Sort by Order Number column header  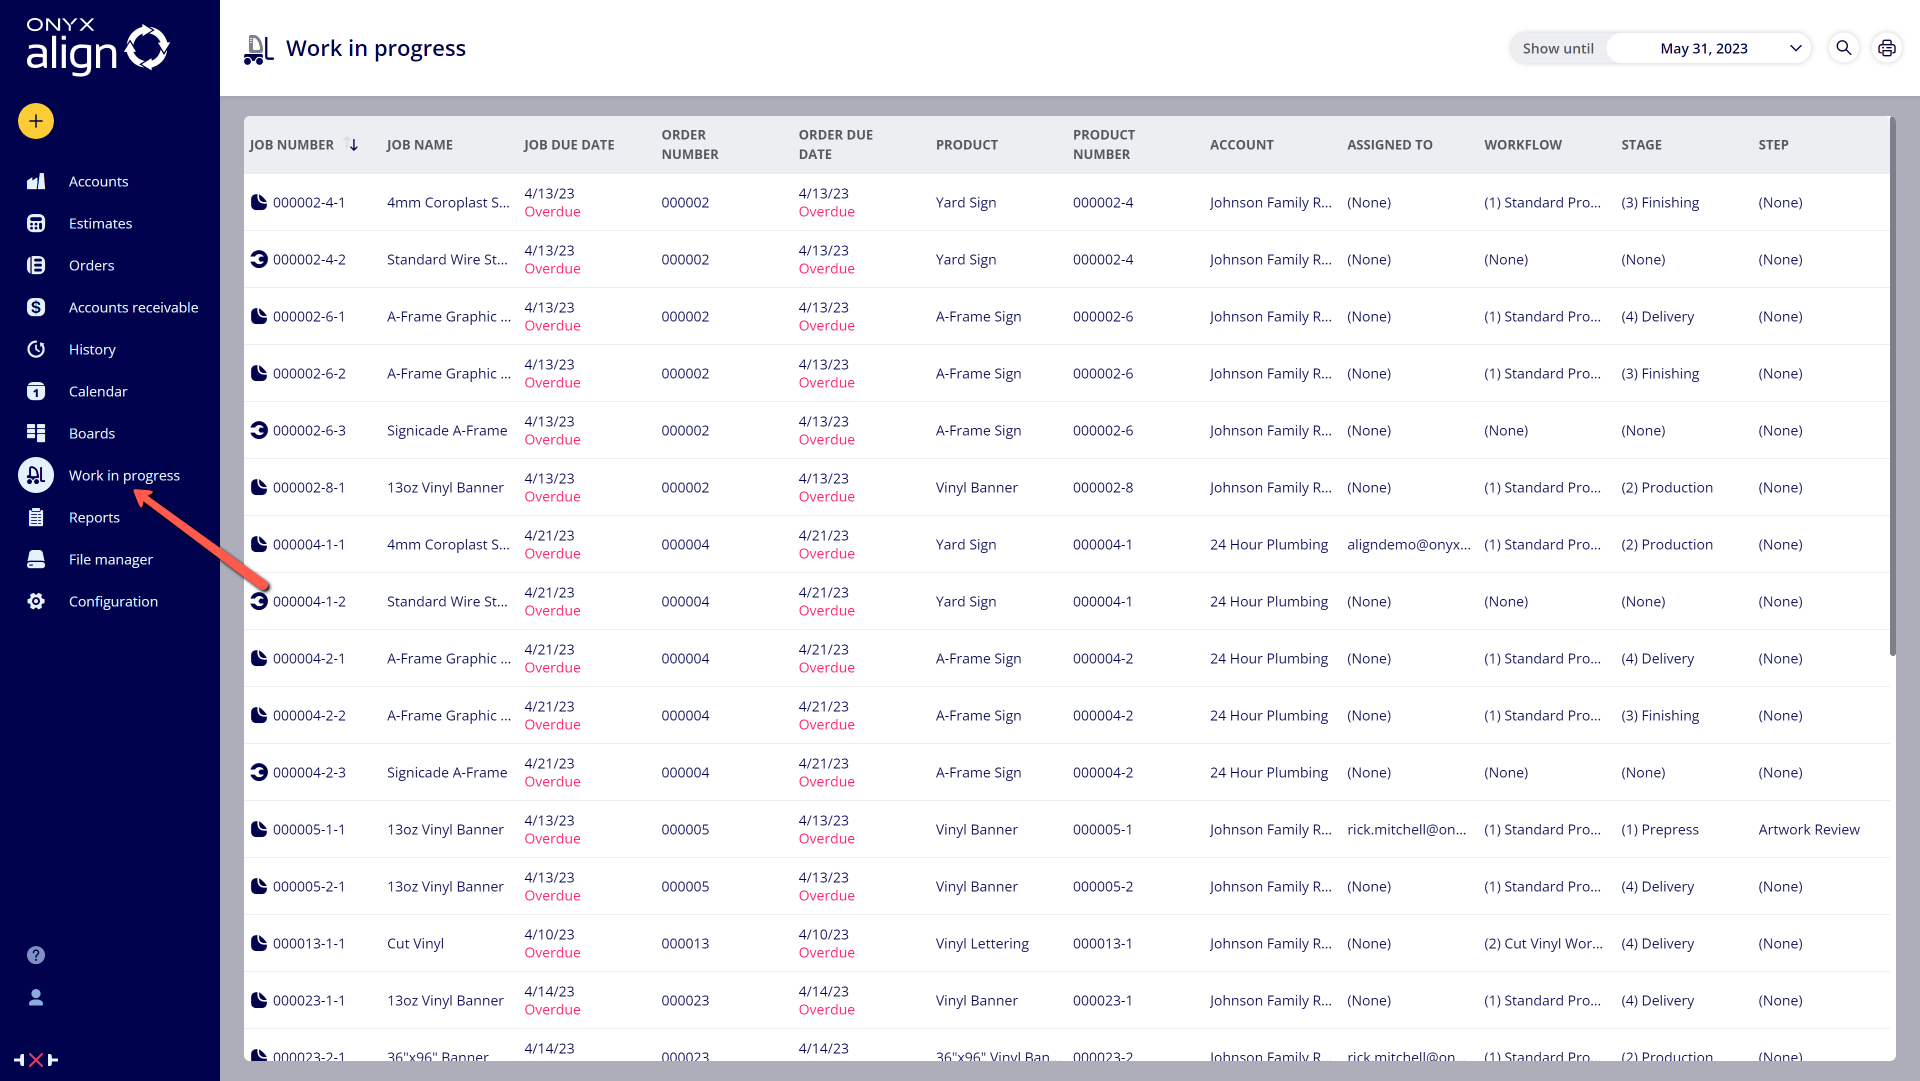(x=690, y=144)
